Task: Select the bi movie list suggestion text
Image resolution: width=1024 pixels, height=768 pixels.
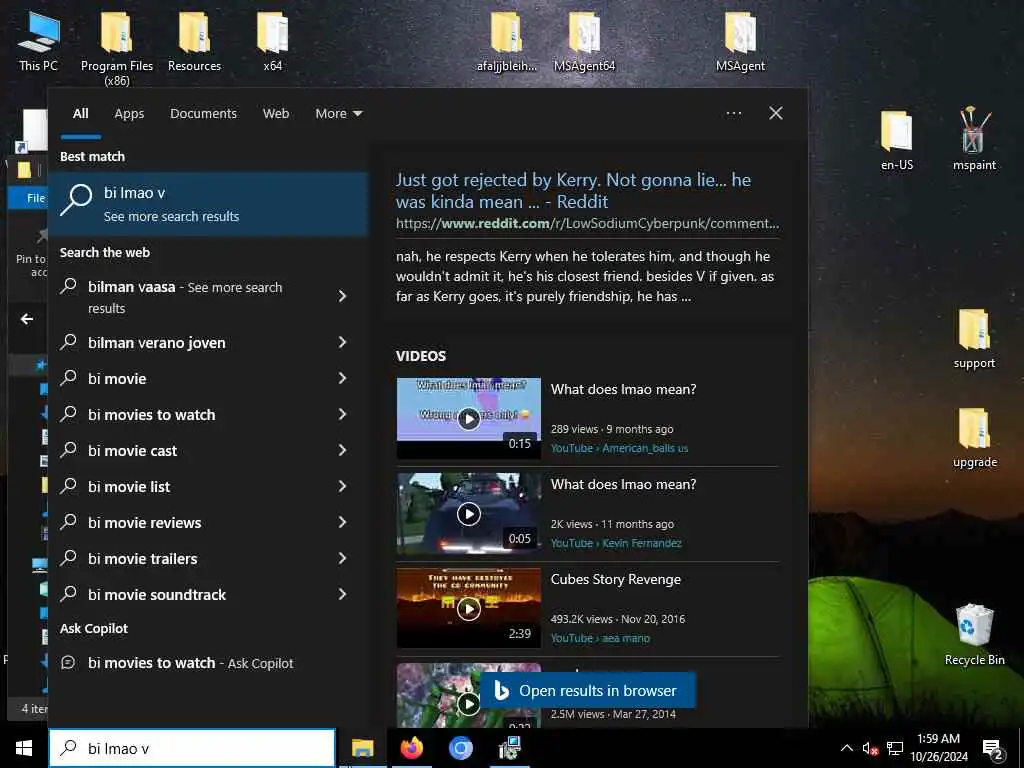Action: (129, 487)
